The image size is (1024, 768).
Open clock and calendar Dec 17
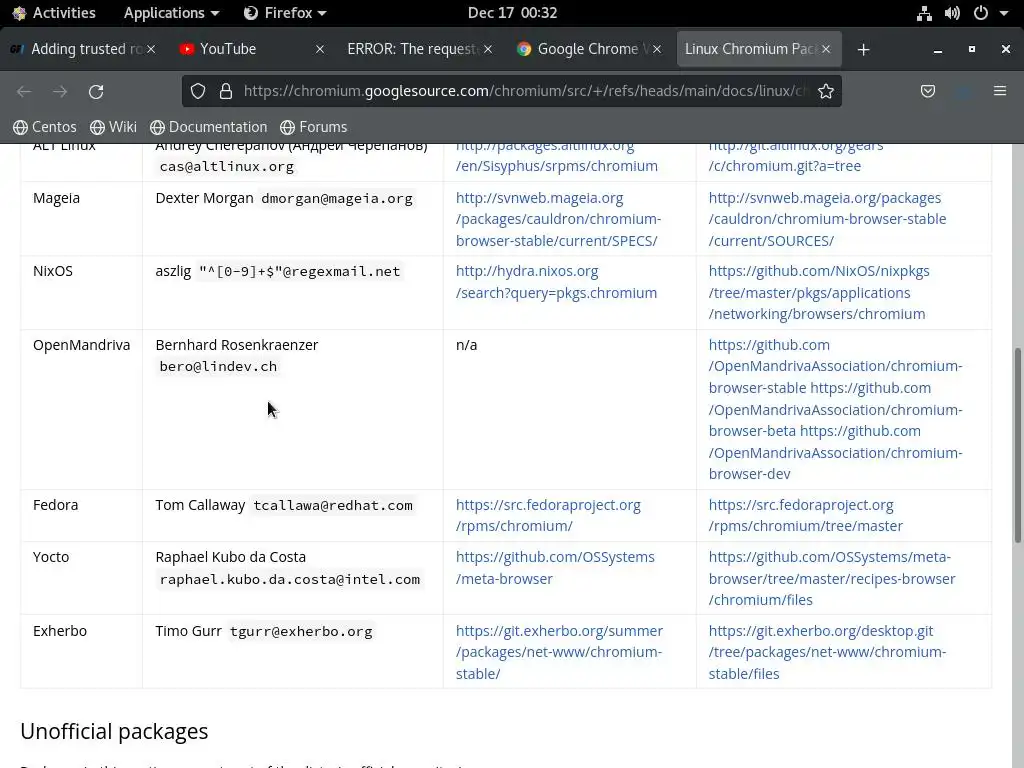(x=513, y=13)
